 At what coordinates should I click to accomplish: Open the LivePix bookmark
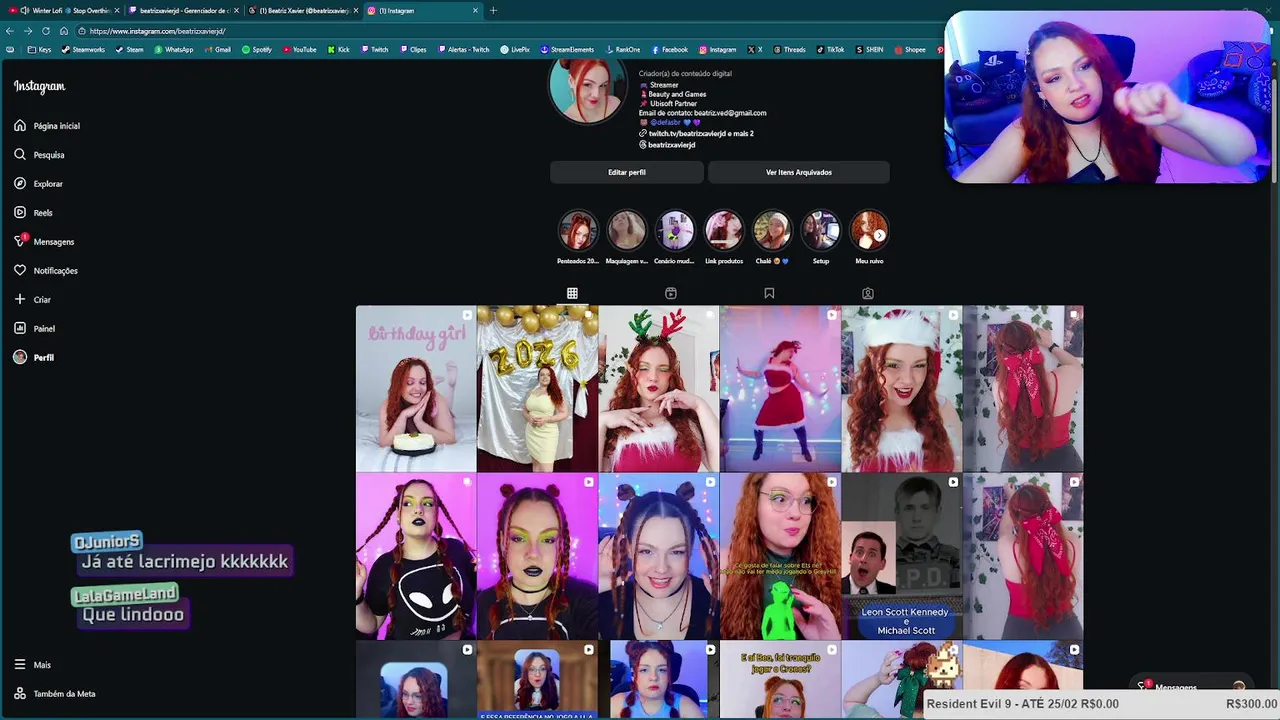(516, 49)
